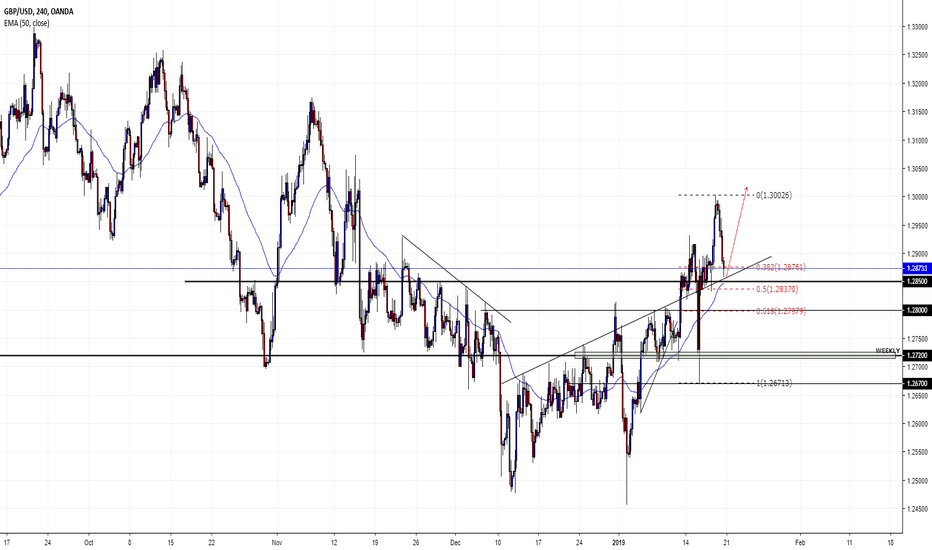This screenshot has height=550, width=932.
Task: Click the 26 date label on time axis
Action: [415, 542]
